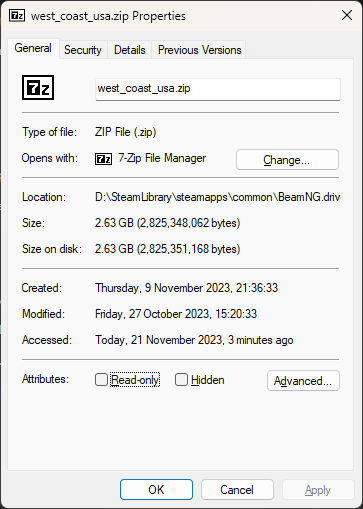Image resolution: width=363 pixels, height=509 pixels.
Task: Go to the Previous Versions tab
Action: (199, 50)
